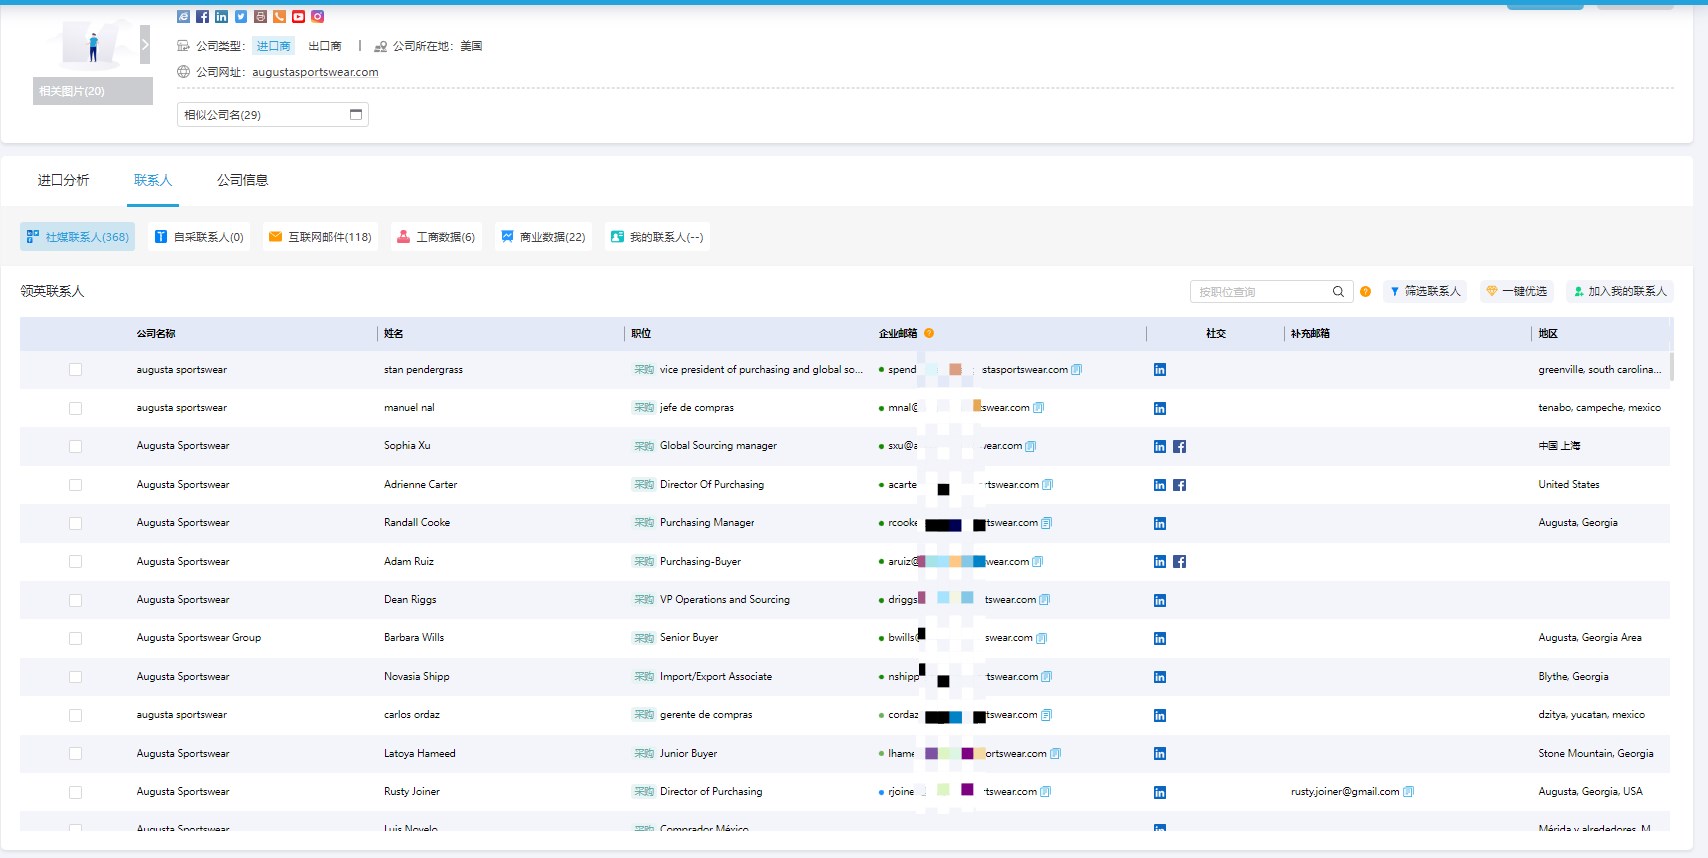Viewport: 1708px width, 858px height.
Task: Select the 商业数据(22) sub-tab
Action: [x=543, y=237]
